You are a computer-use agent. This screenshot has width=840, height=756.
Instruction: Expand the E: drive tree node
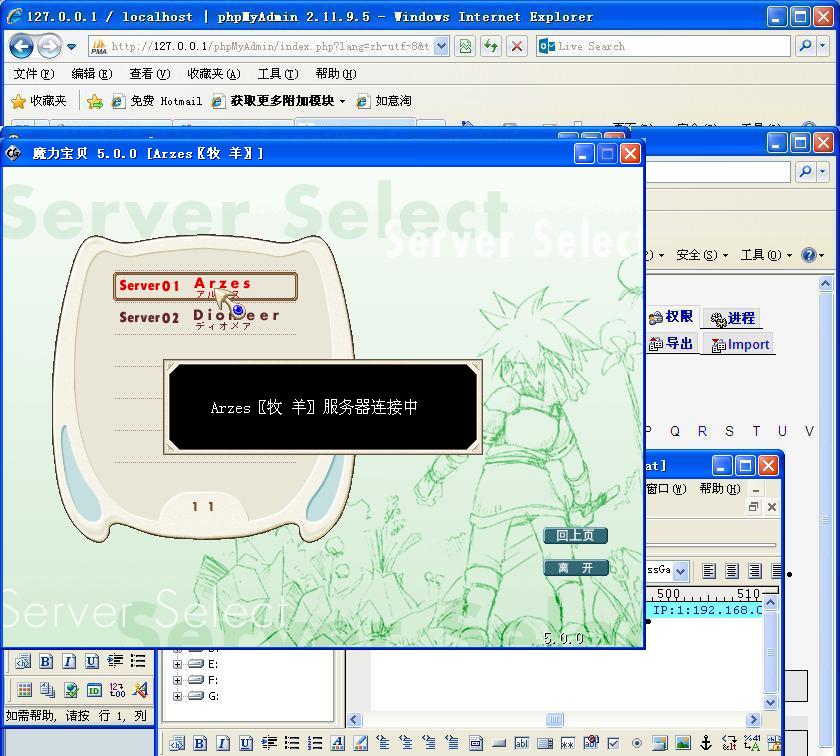click(x=177, y=664)
